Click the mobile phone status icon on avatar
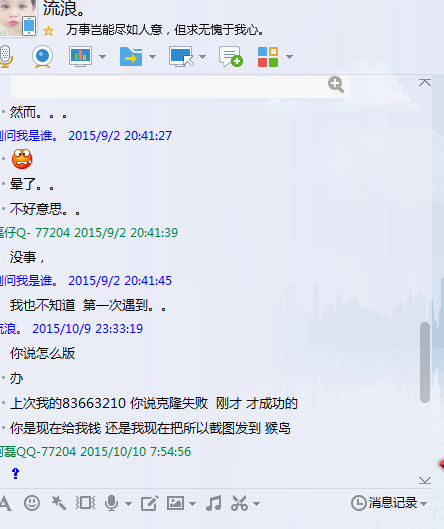The width and height of the screenshot is (444, 529). (x=29, y=26)
